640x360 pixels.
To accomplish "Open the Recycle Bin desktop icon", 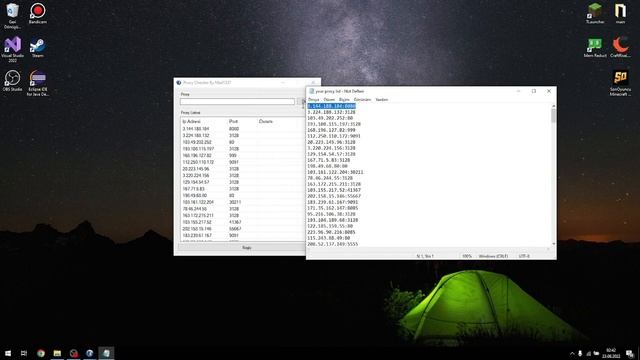I will 12,16.
